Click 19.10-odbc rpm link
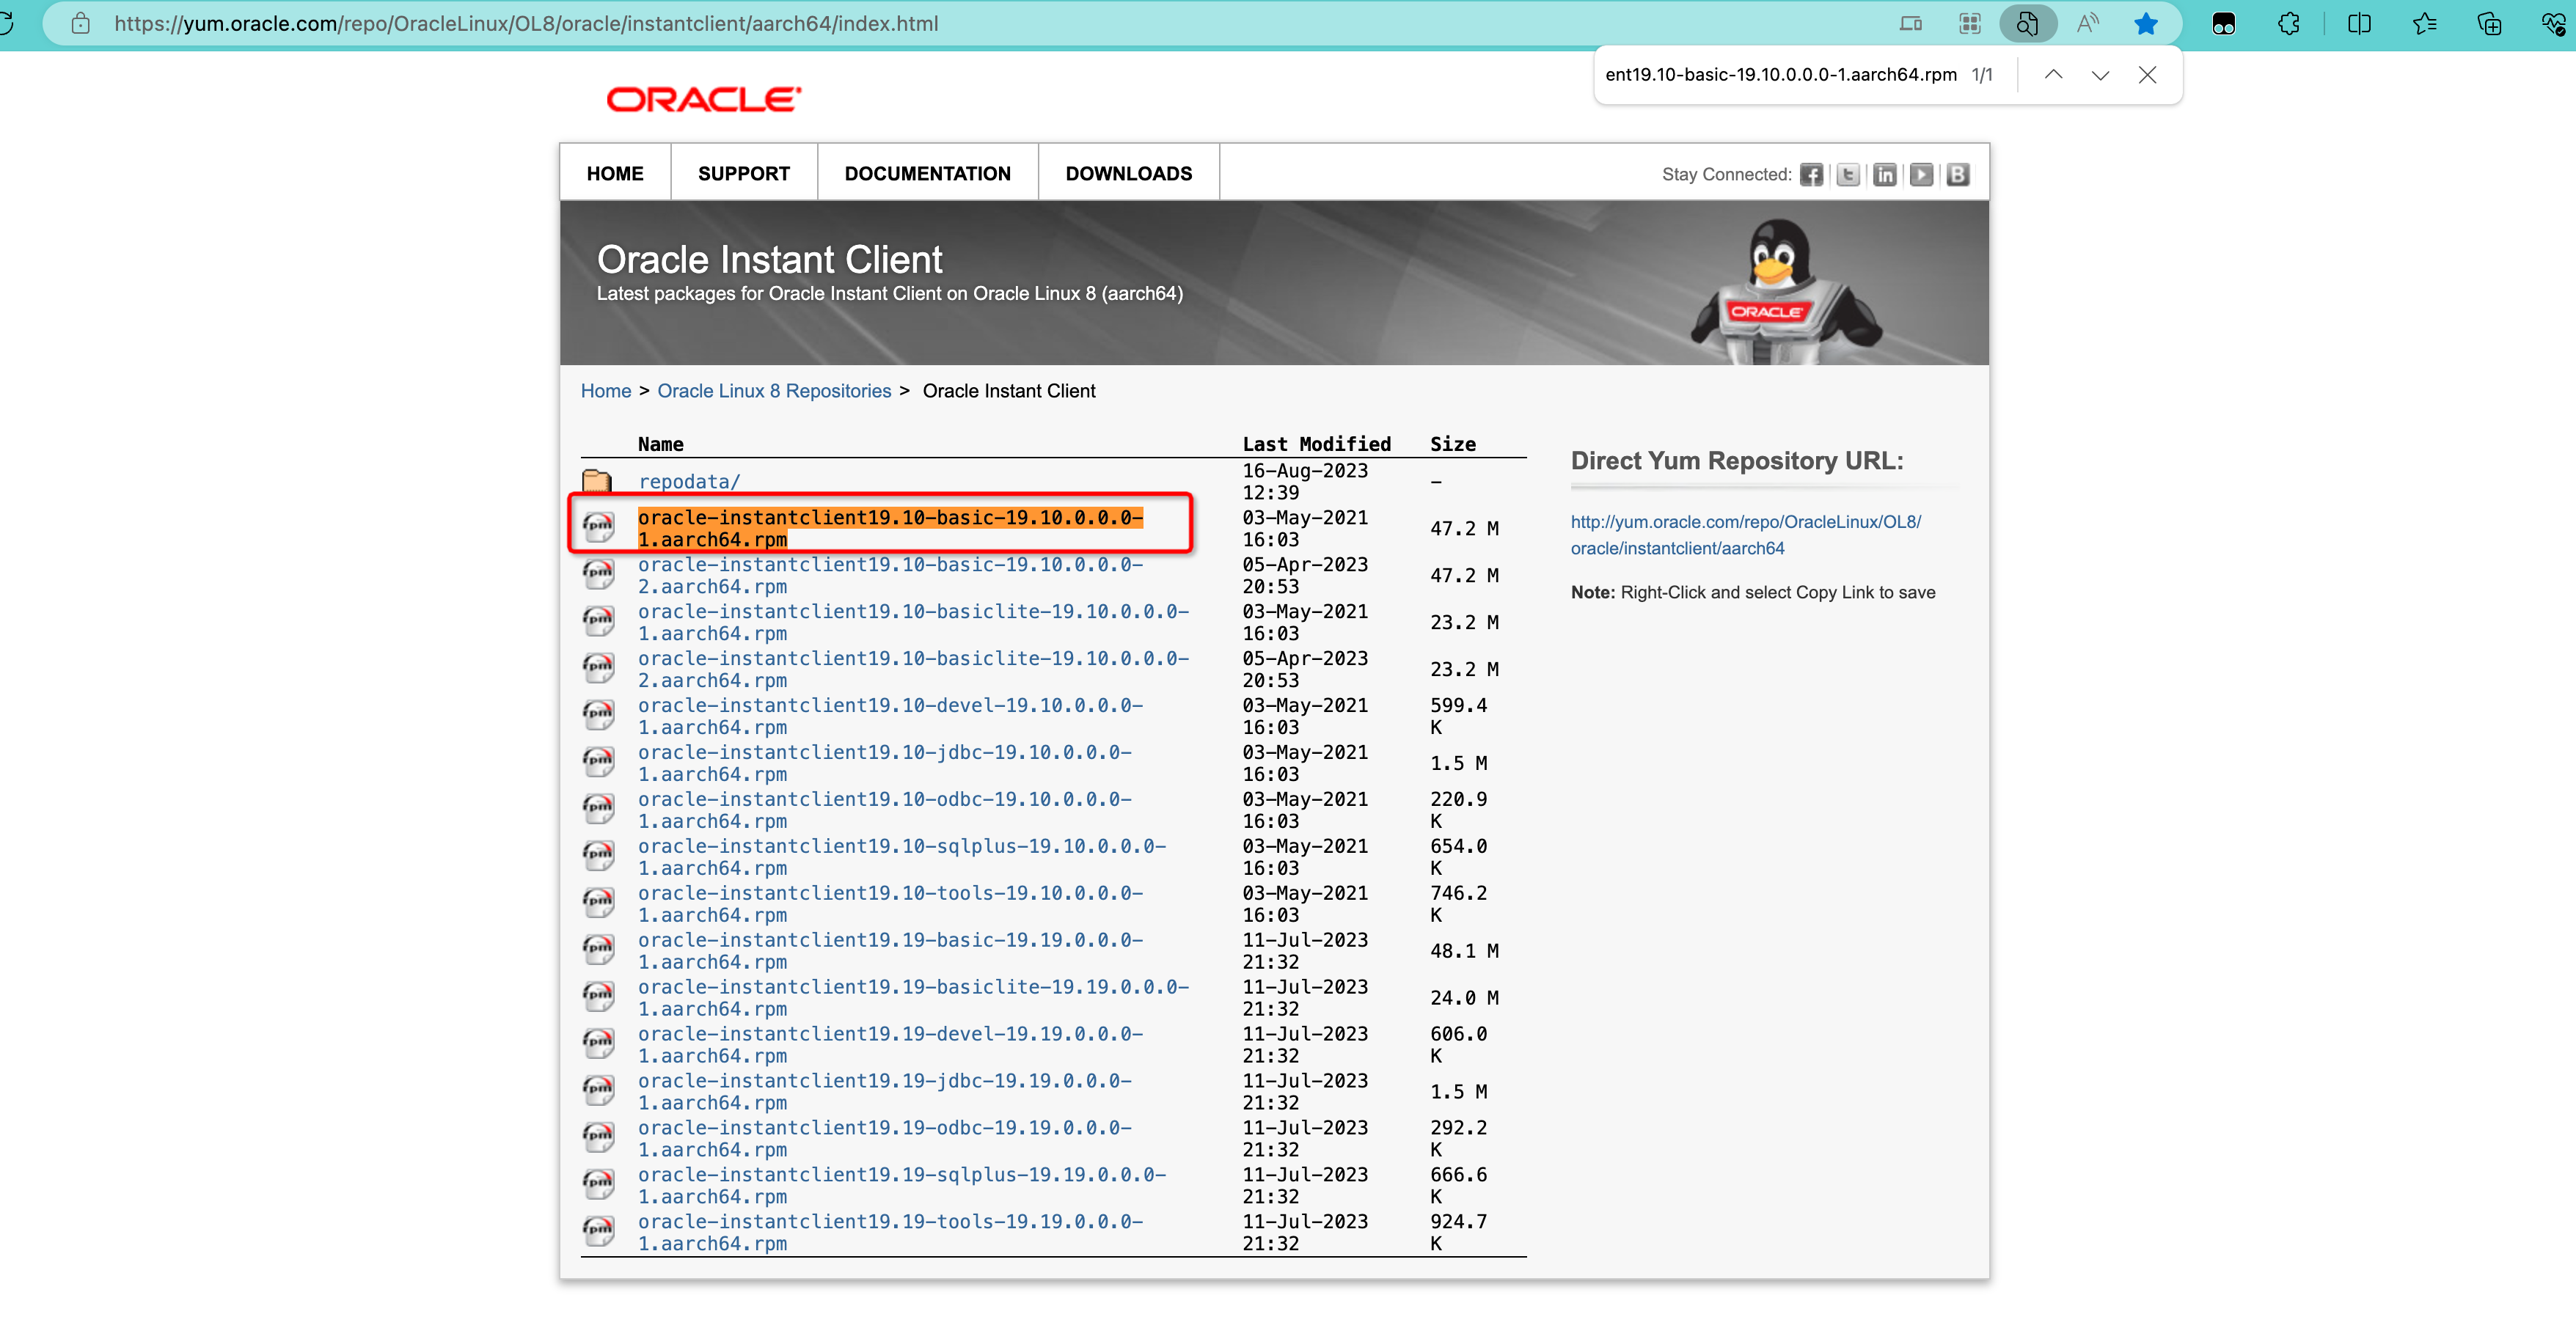 pyautogui.click(x=885, y=810)
